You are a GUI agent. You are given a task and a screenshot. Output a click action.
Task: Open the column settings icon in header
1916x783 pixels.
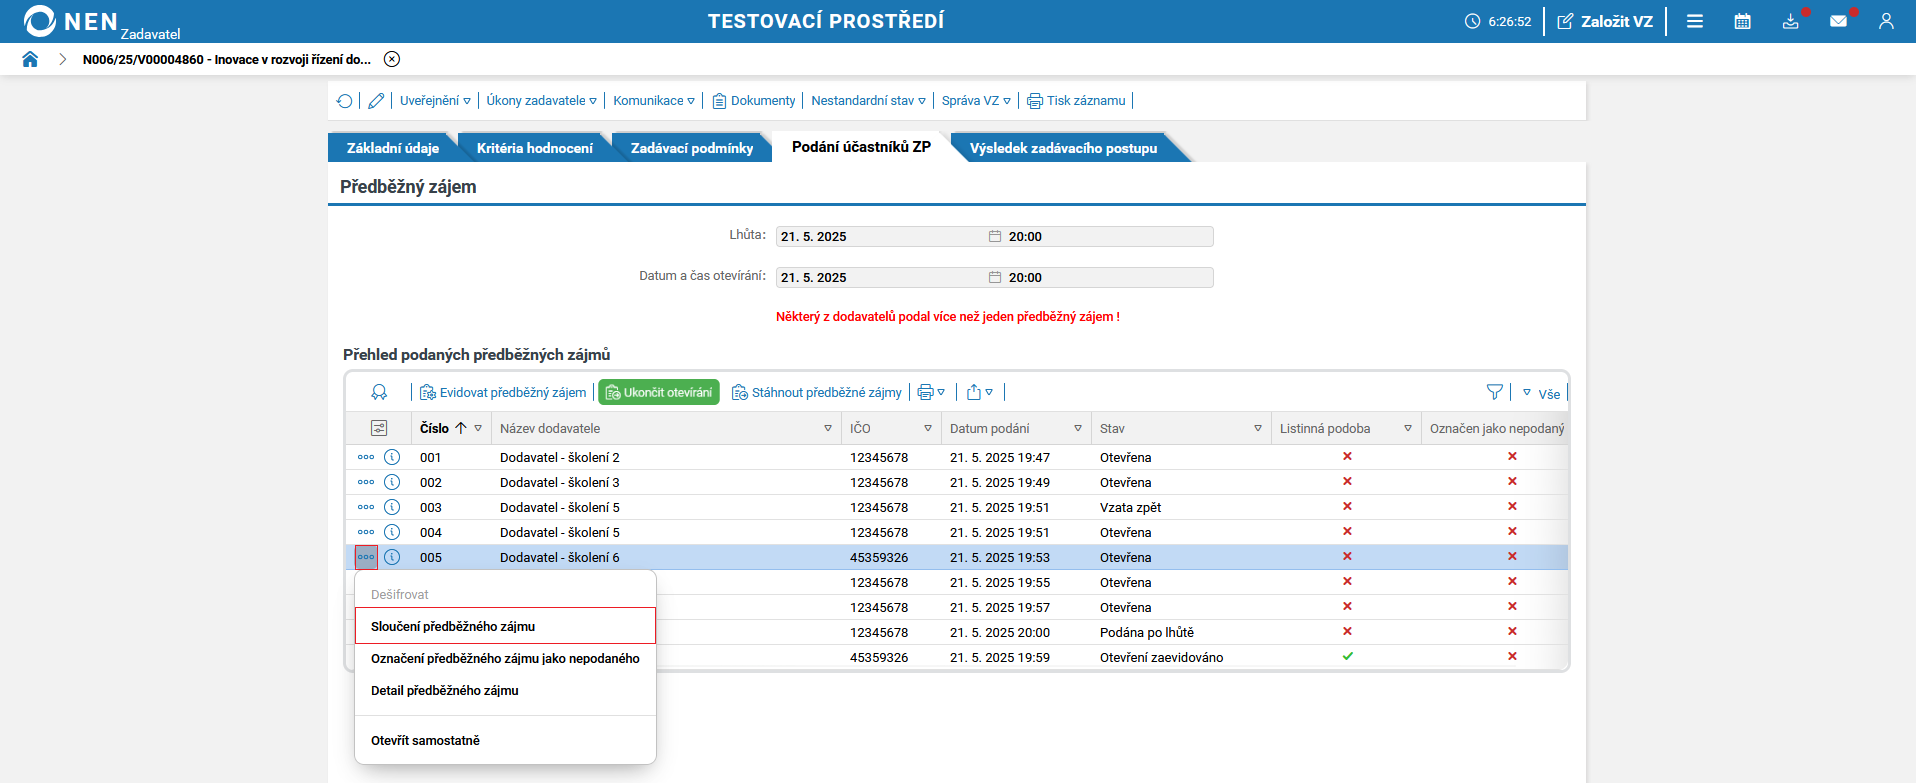pyautogui.click(x=379, y=428)
